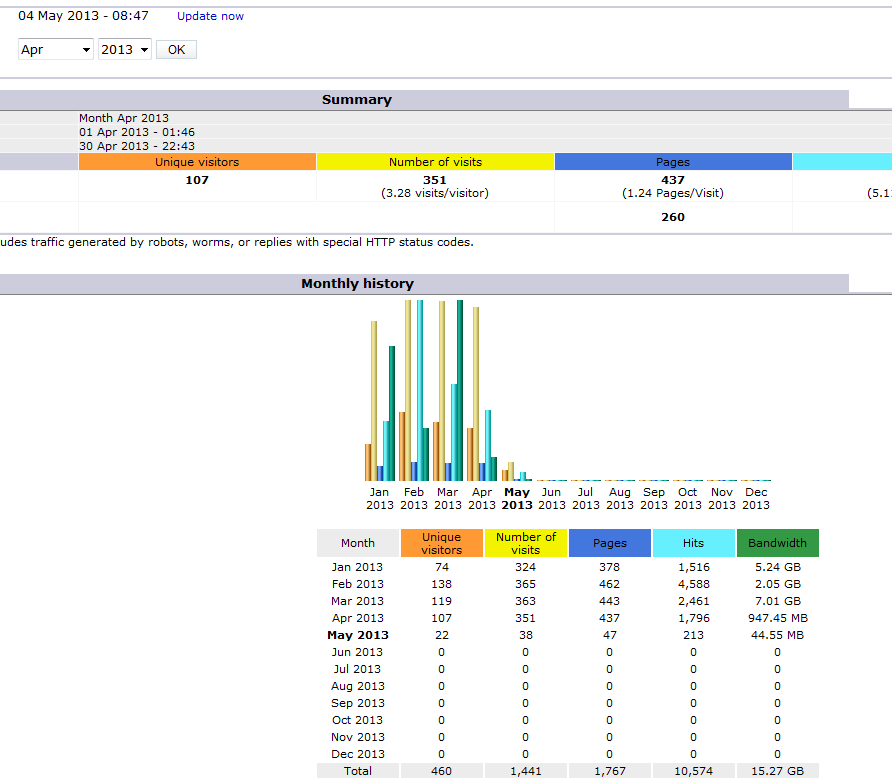Image resolution: width=892 pixels, height=783 pixels.
Task: Click the 1,796 hits cell
Action: click(693, 618)
